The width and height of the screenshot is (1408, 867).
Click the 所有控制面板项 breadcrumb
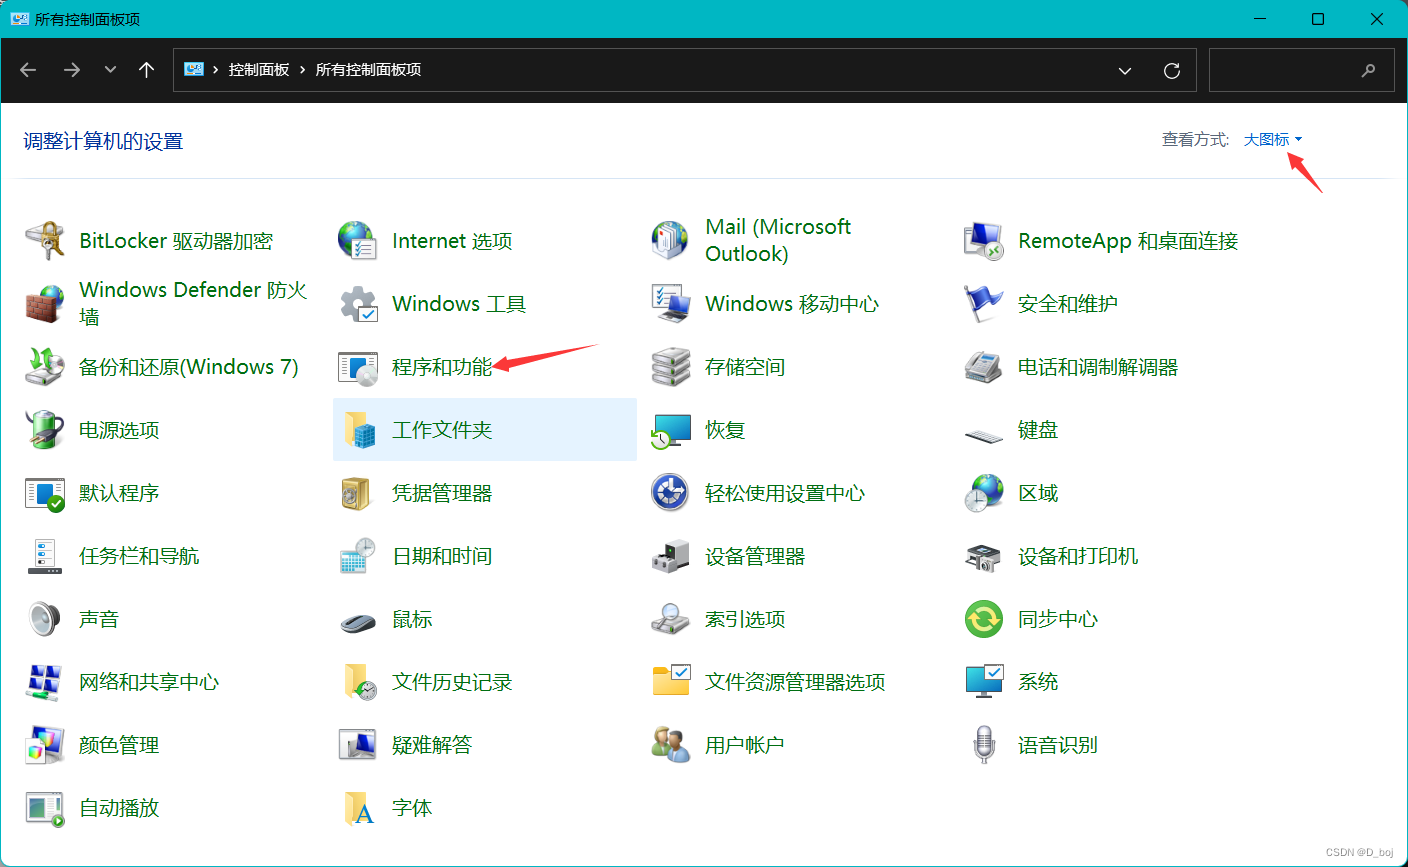[x=368, y=70]
